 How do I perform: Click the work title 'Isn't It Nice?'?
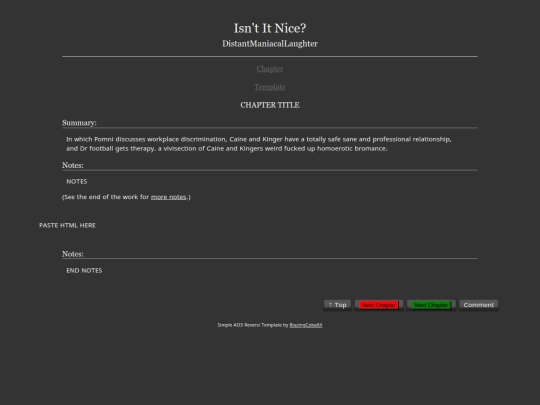pyautogui.click(x=270, y=28)
